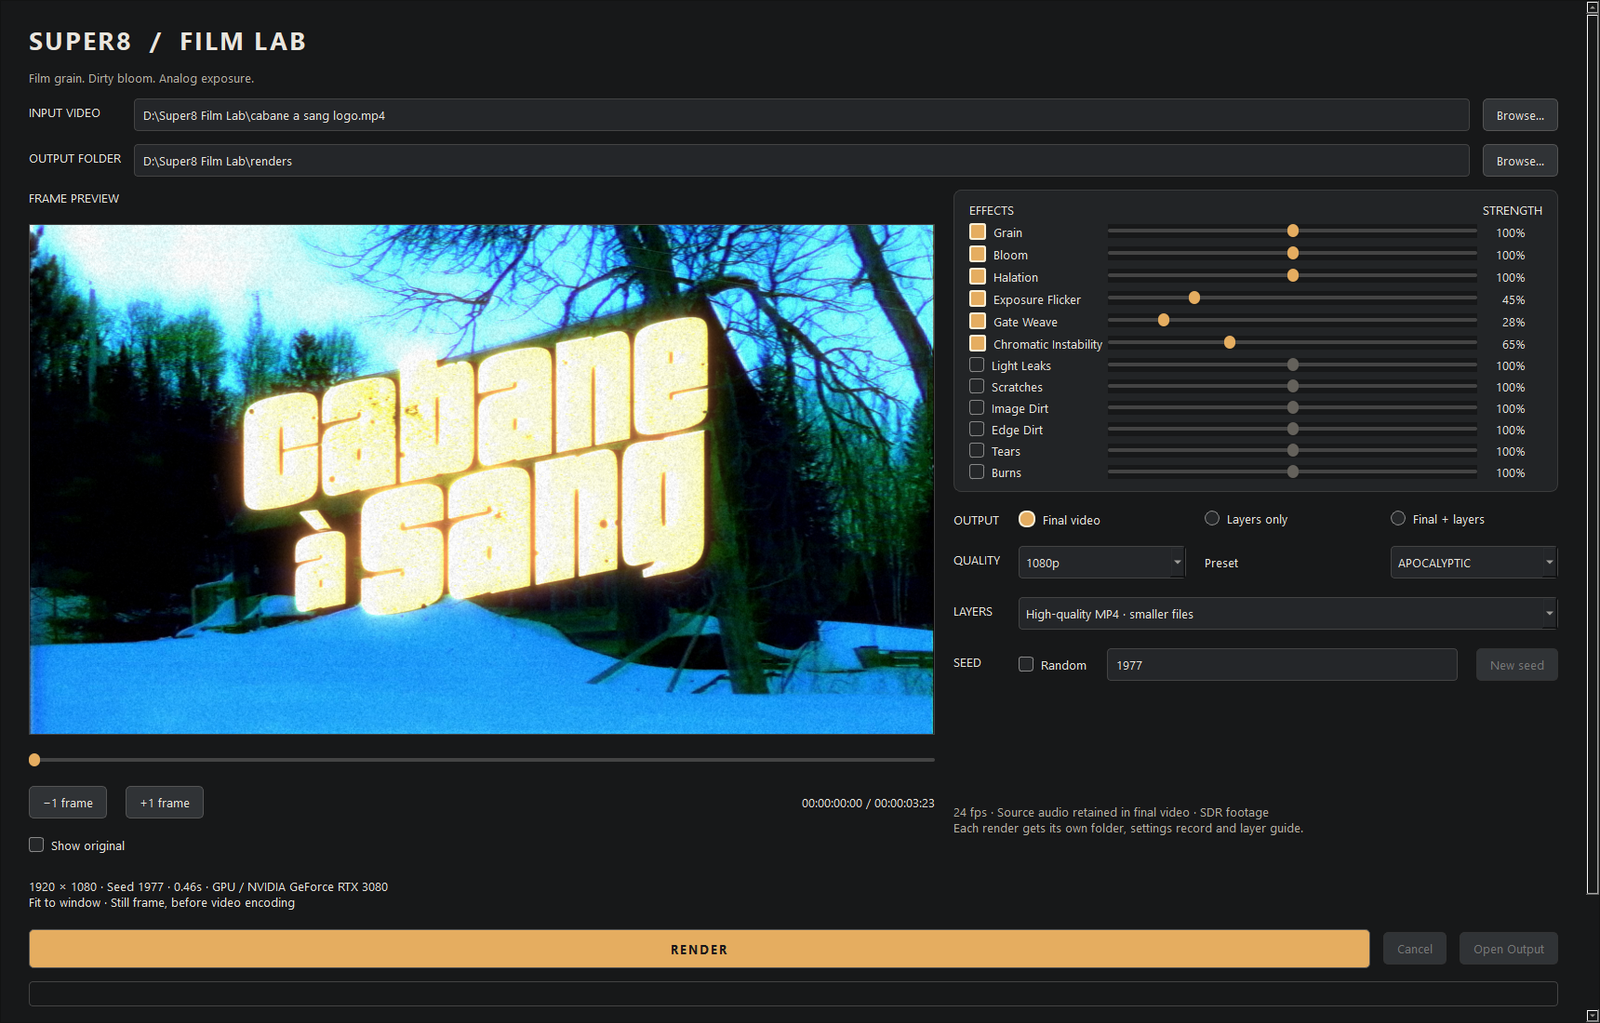Screen dimensions: 1600x1023
Task: Click the output folder path field
Action: point(801,160)
